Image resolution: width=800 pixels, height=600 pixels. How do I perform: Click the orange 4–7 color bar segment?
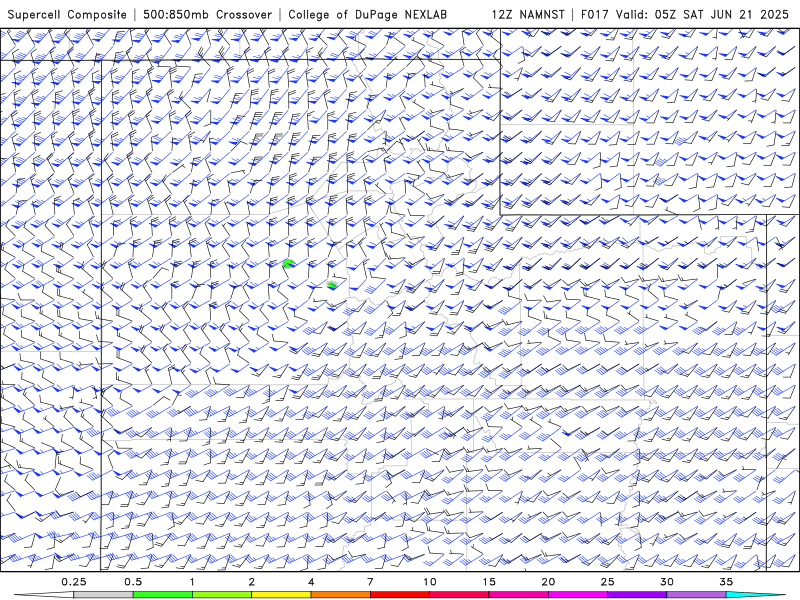pos(340,595)
